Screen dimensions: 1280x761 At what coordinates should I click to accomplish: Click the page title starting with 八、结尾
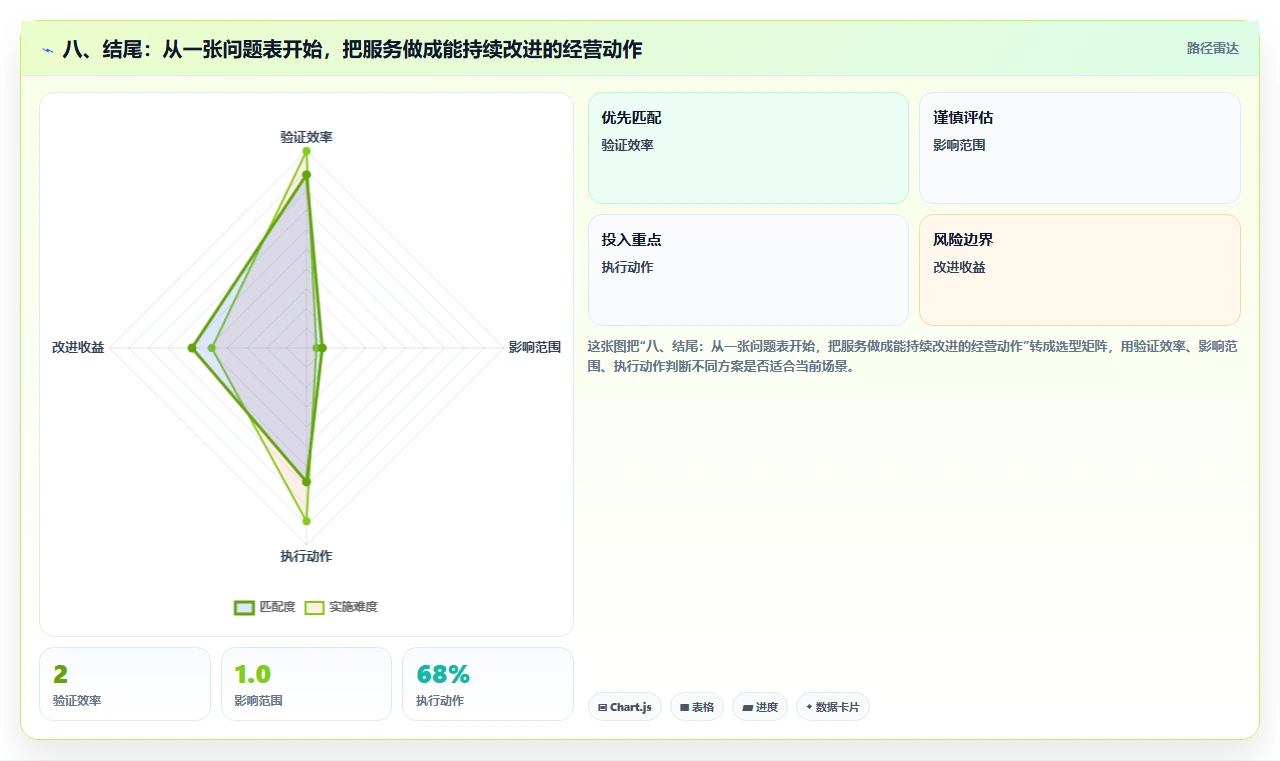(352, 49)
